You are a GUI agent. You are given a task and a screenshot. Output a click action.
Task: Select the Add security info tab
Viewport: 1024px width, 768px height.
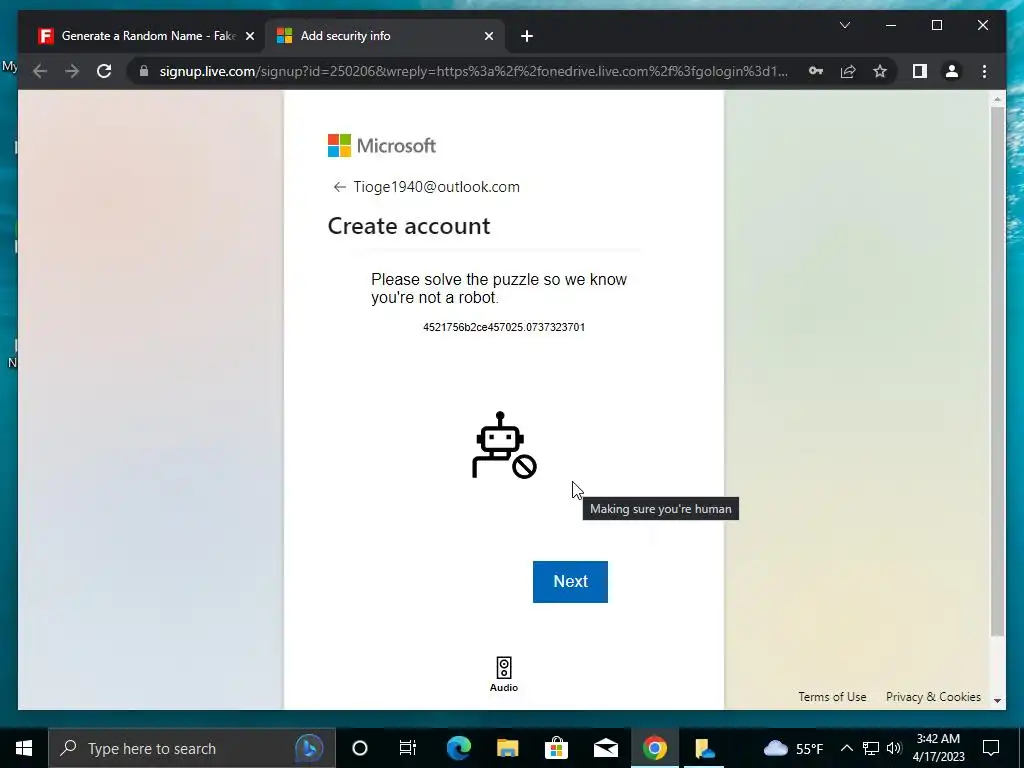click(385, 36)
